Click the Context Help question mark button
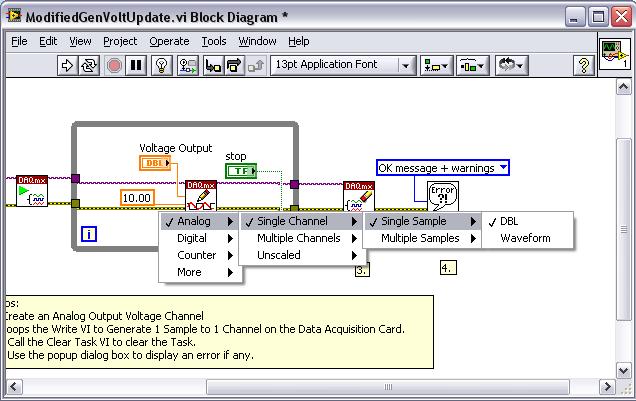636x401 pixels. point(584,65)
